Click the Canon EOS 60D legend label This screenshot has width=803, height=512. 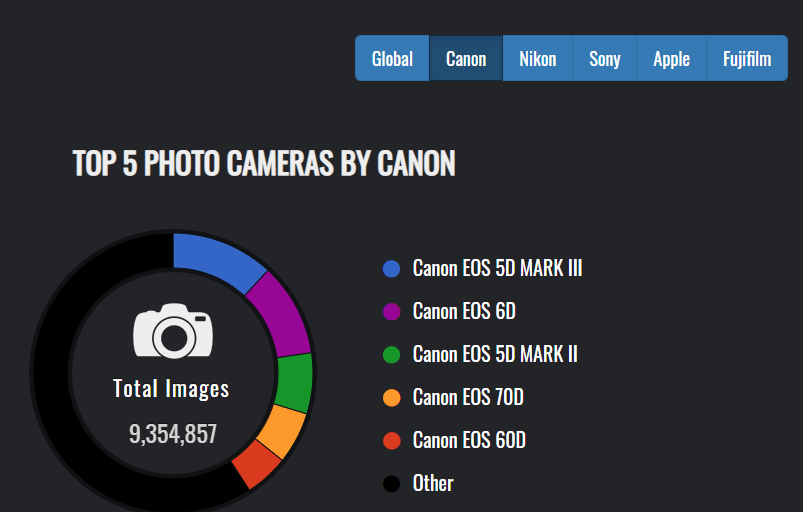(469, 440)
